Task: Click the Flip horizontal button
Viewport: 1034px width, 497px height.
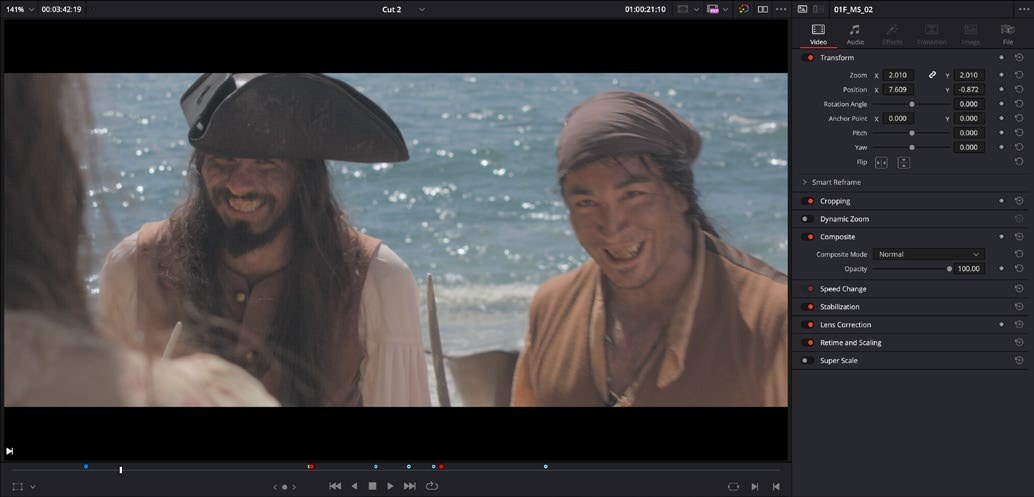Action: (881, 162)
